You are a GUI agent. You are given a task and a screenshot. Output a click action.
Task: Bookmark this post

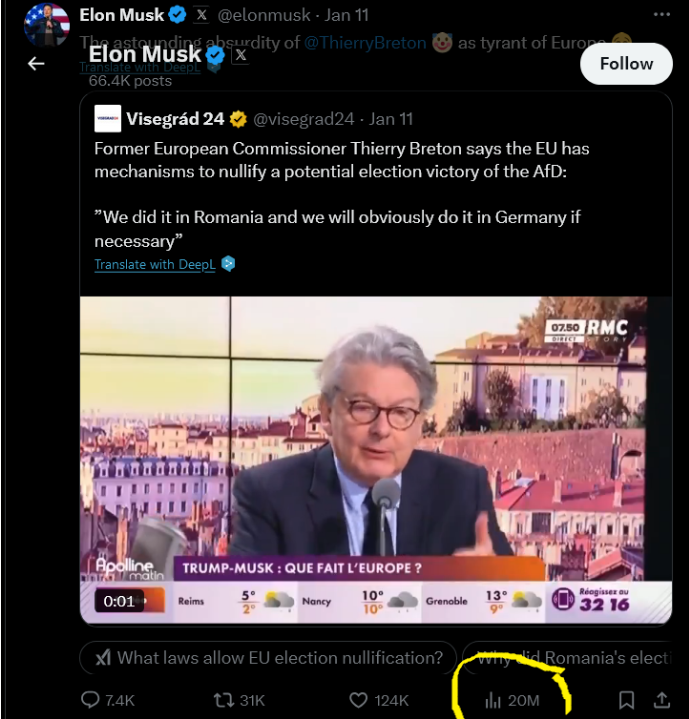[626, 700]
